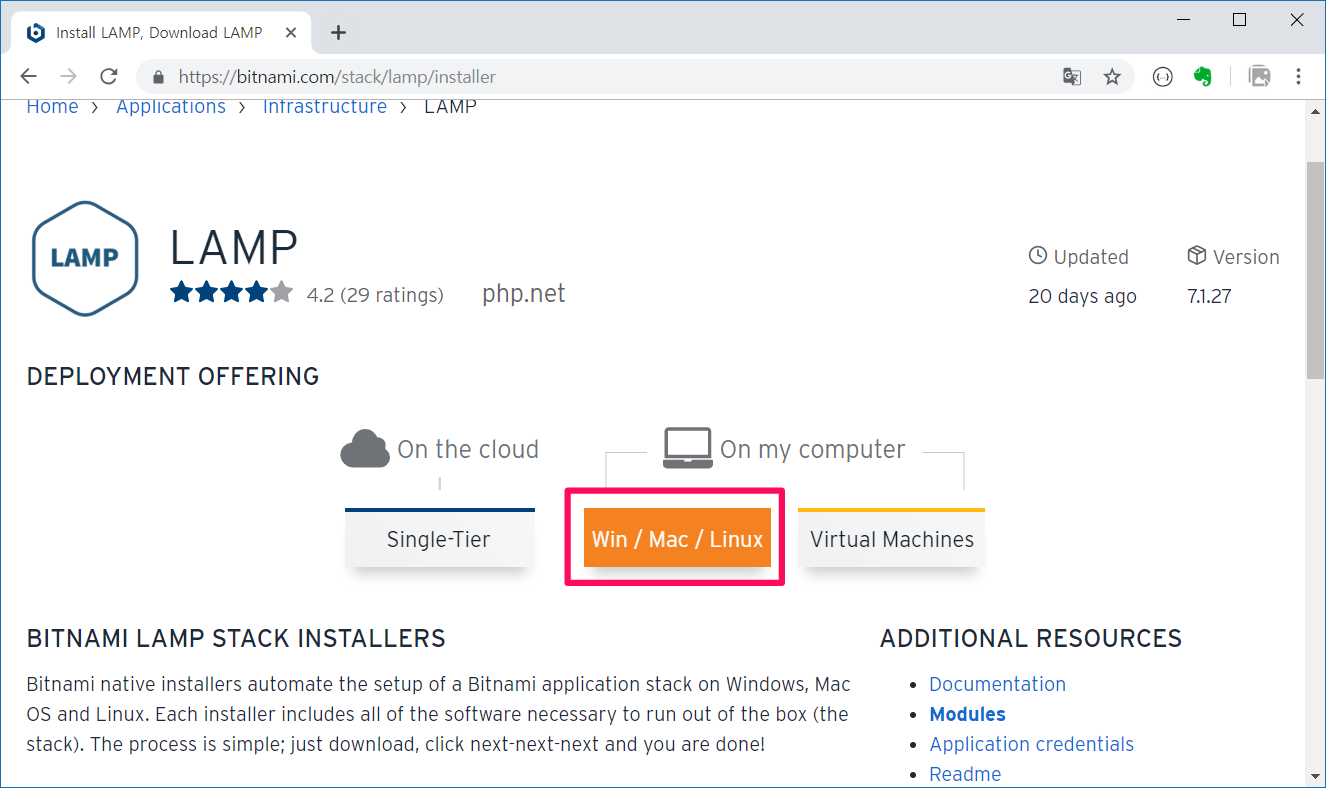Select the Virtual Machines tab

tap(892, 538)
